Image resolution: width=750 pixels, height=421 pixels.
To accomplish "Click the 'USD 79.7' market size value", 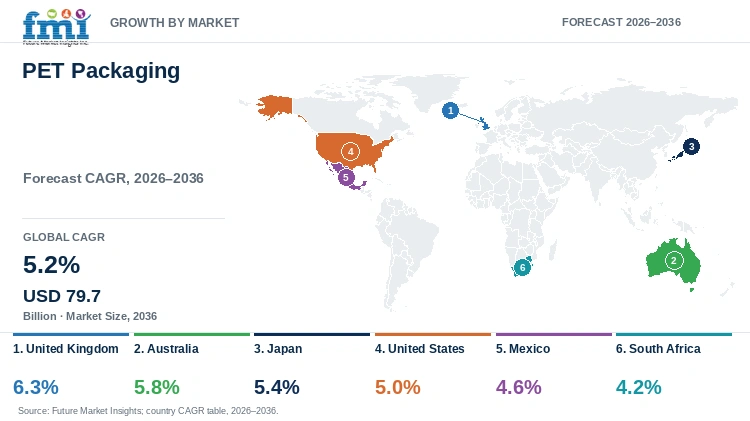I will pyautogui.click(x=62, y=296).
